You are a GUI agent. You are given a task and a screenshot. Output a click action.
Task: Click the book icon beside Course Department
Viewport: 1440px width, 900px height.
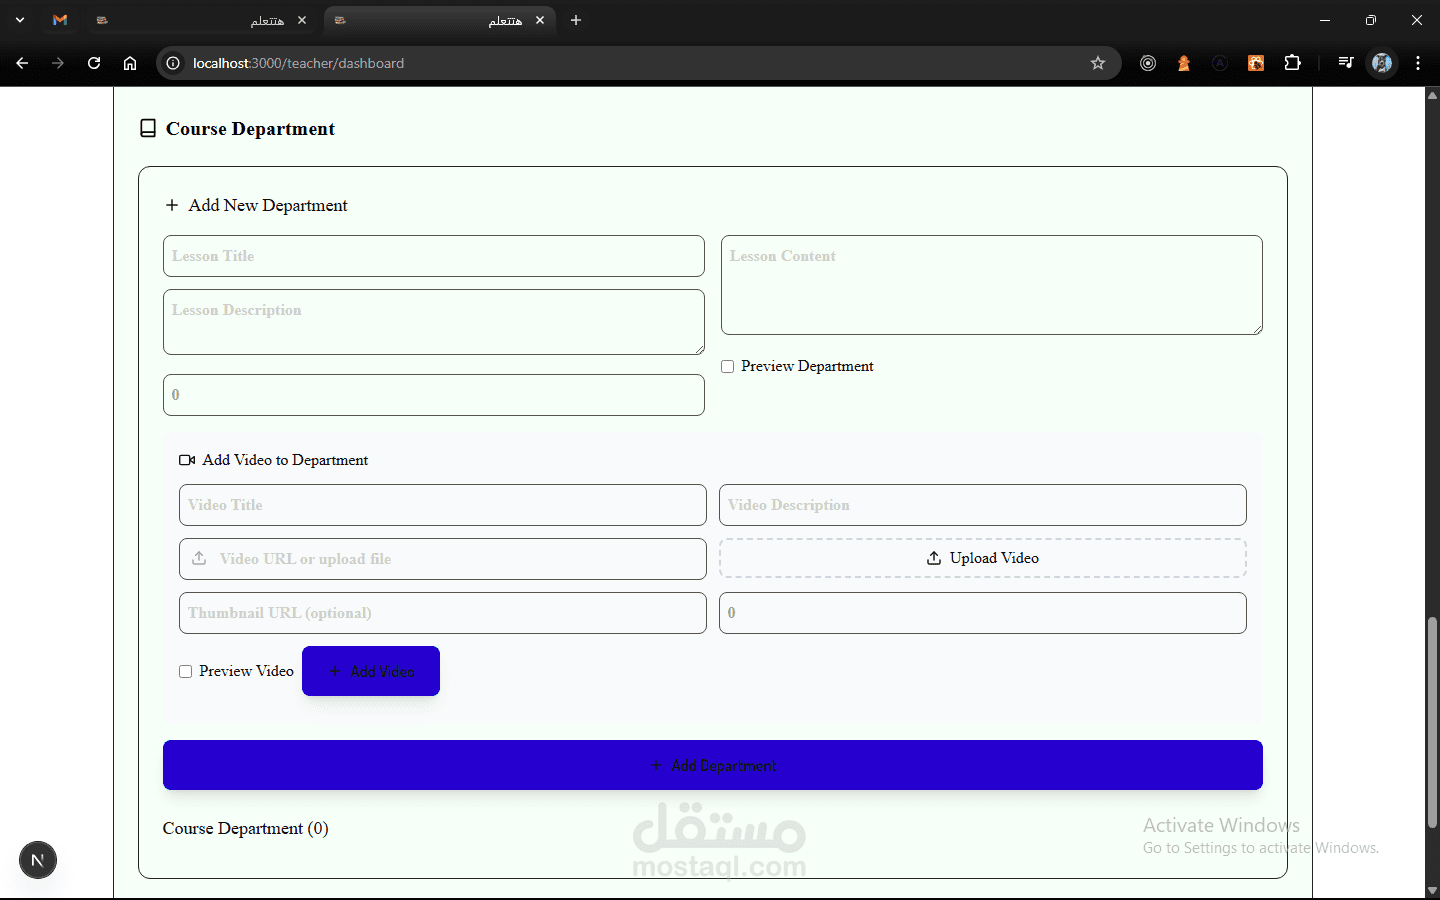148,129
